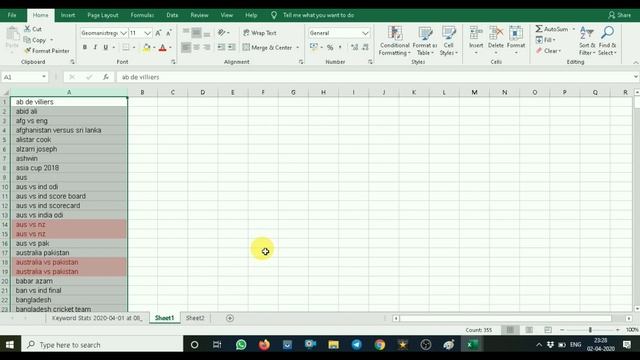Open the Windows Start menu
Image resolution: width=640 pixels, height=360 pixels.
tap(10, 345)
